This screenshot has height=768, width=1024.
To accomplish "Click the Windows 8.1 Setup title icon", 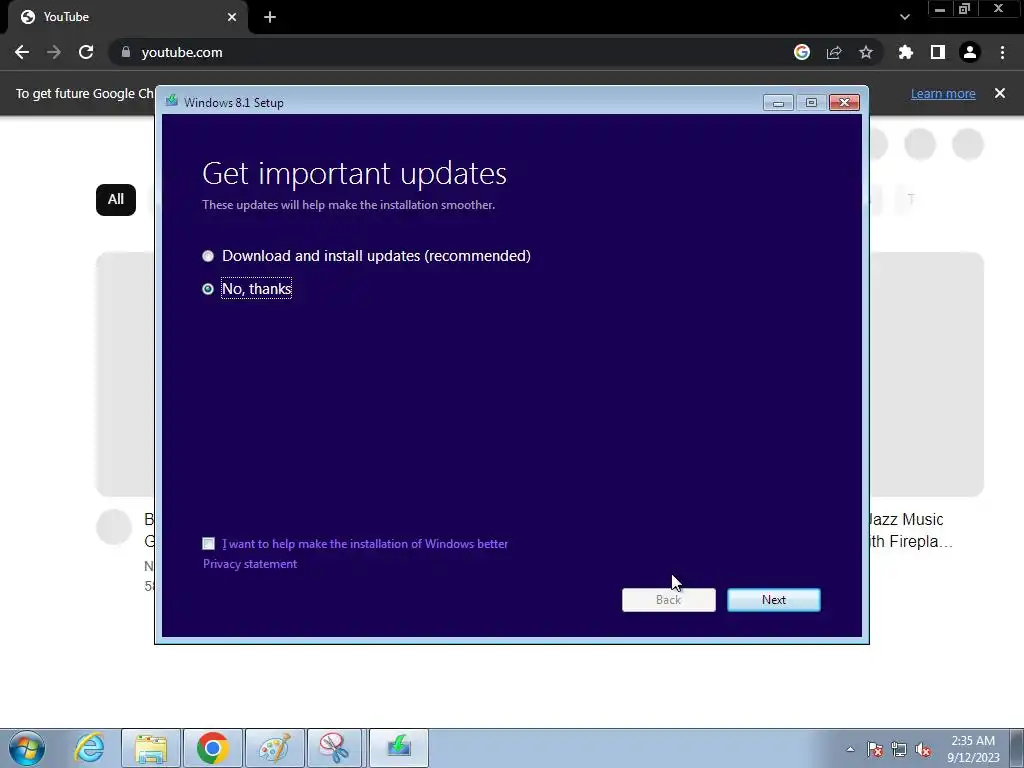I will 172,101.
